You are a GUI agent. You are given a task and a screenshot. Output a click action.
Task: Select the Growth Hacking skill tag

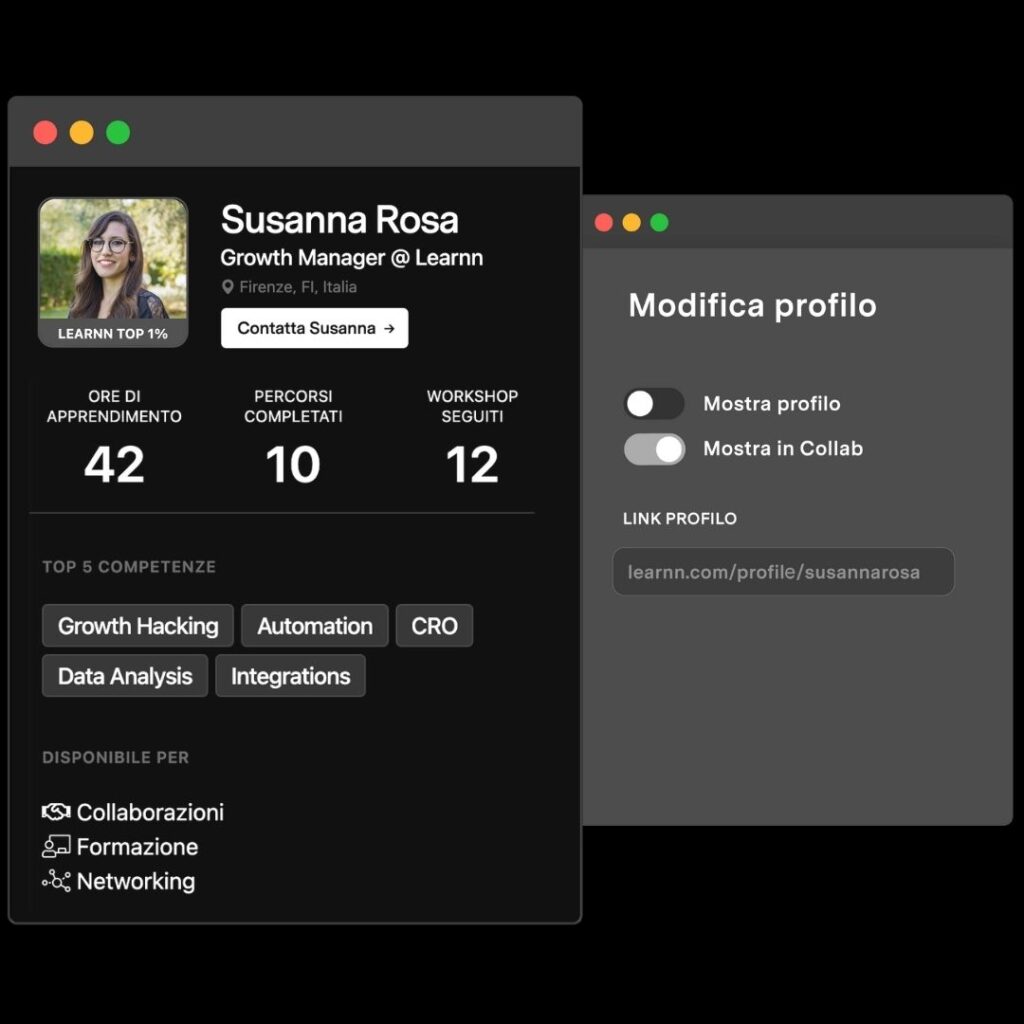tap(138, 626)
